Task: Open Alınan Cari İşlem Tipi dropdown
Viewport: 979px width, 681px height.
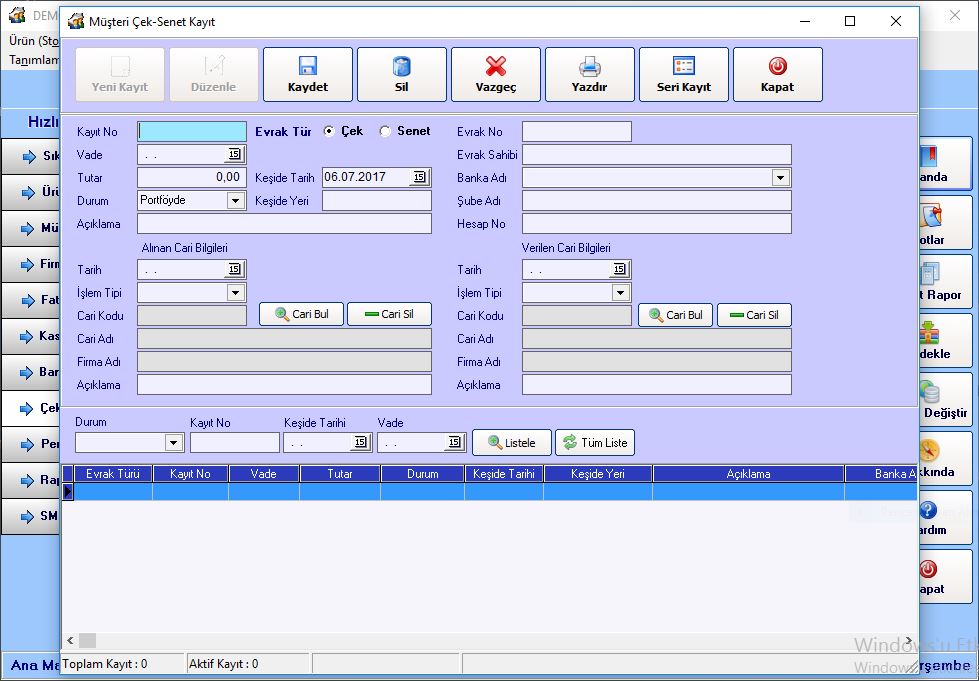Action: tap(235, 293)
